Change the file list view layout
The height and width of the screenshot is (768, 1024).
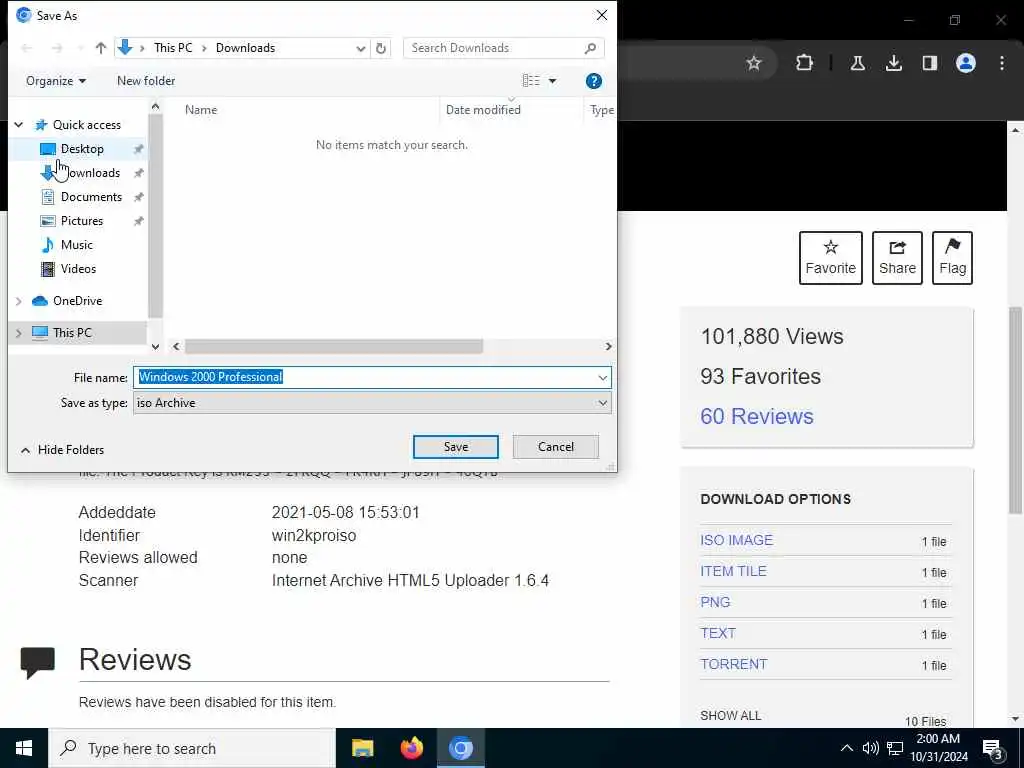coord(531,81)
